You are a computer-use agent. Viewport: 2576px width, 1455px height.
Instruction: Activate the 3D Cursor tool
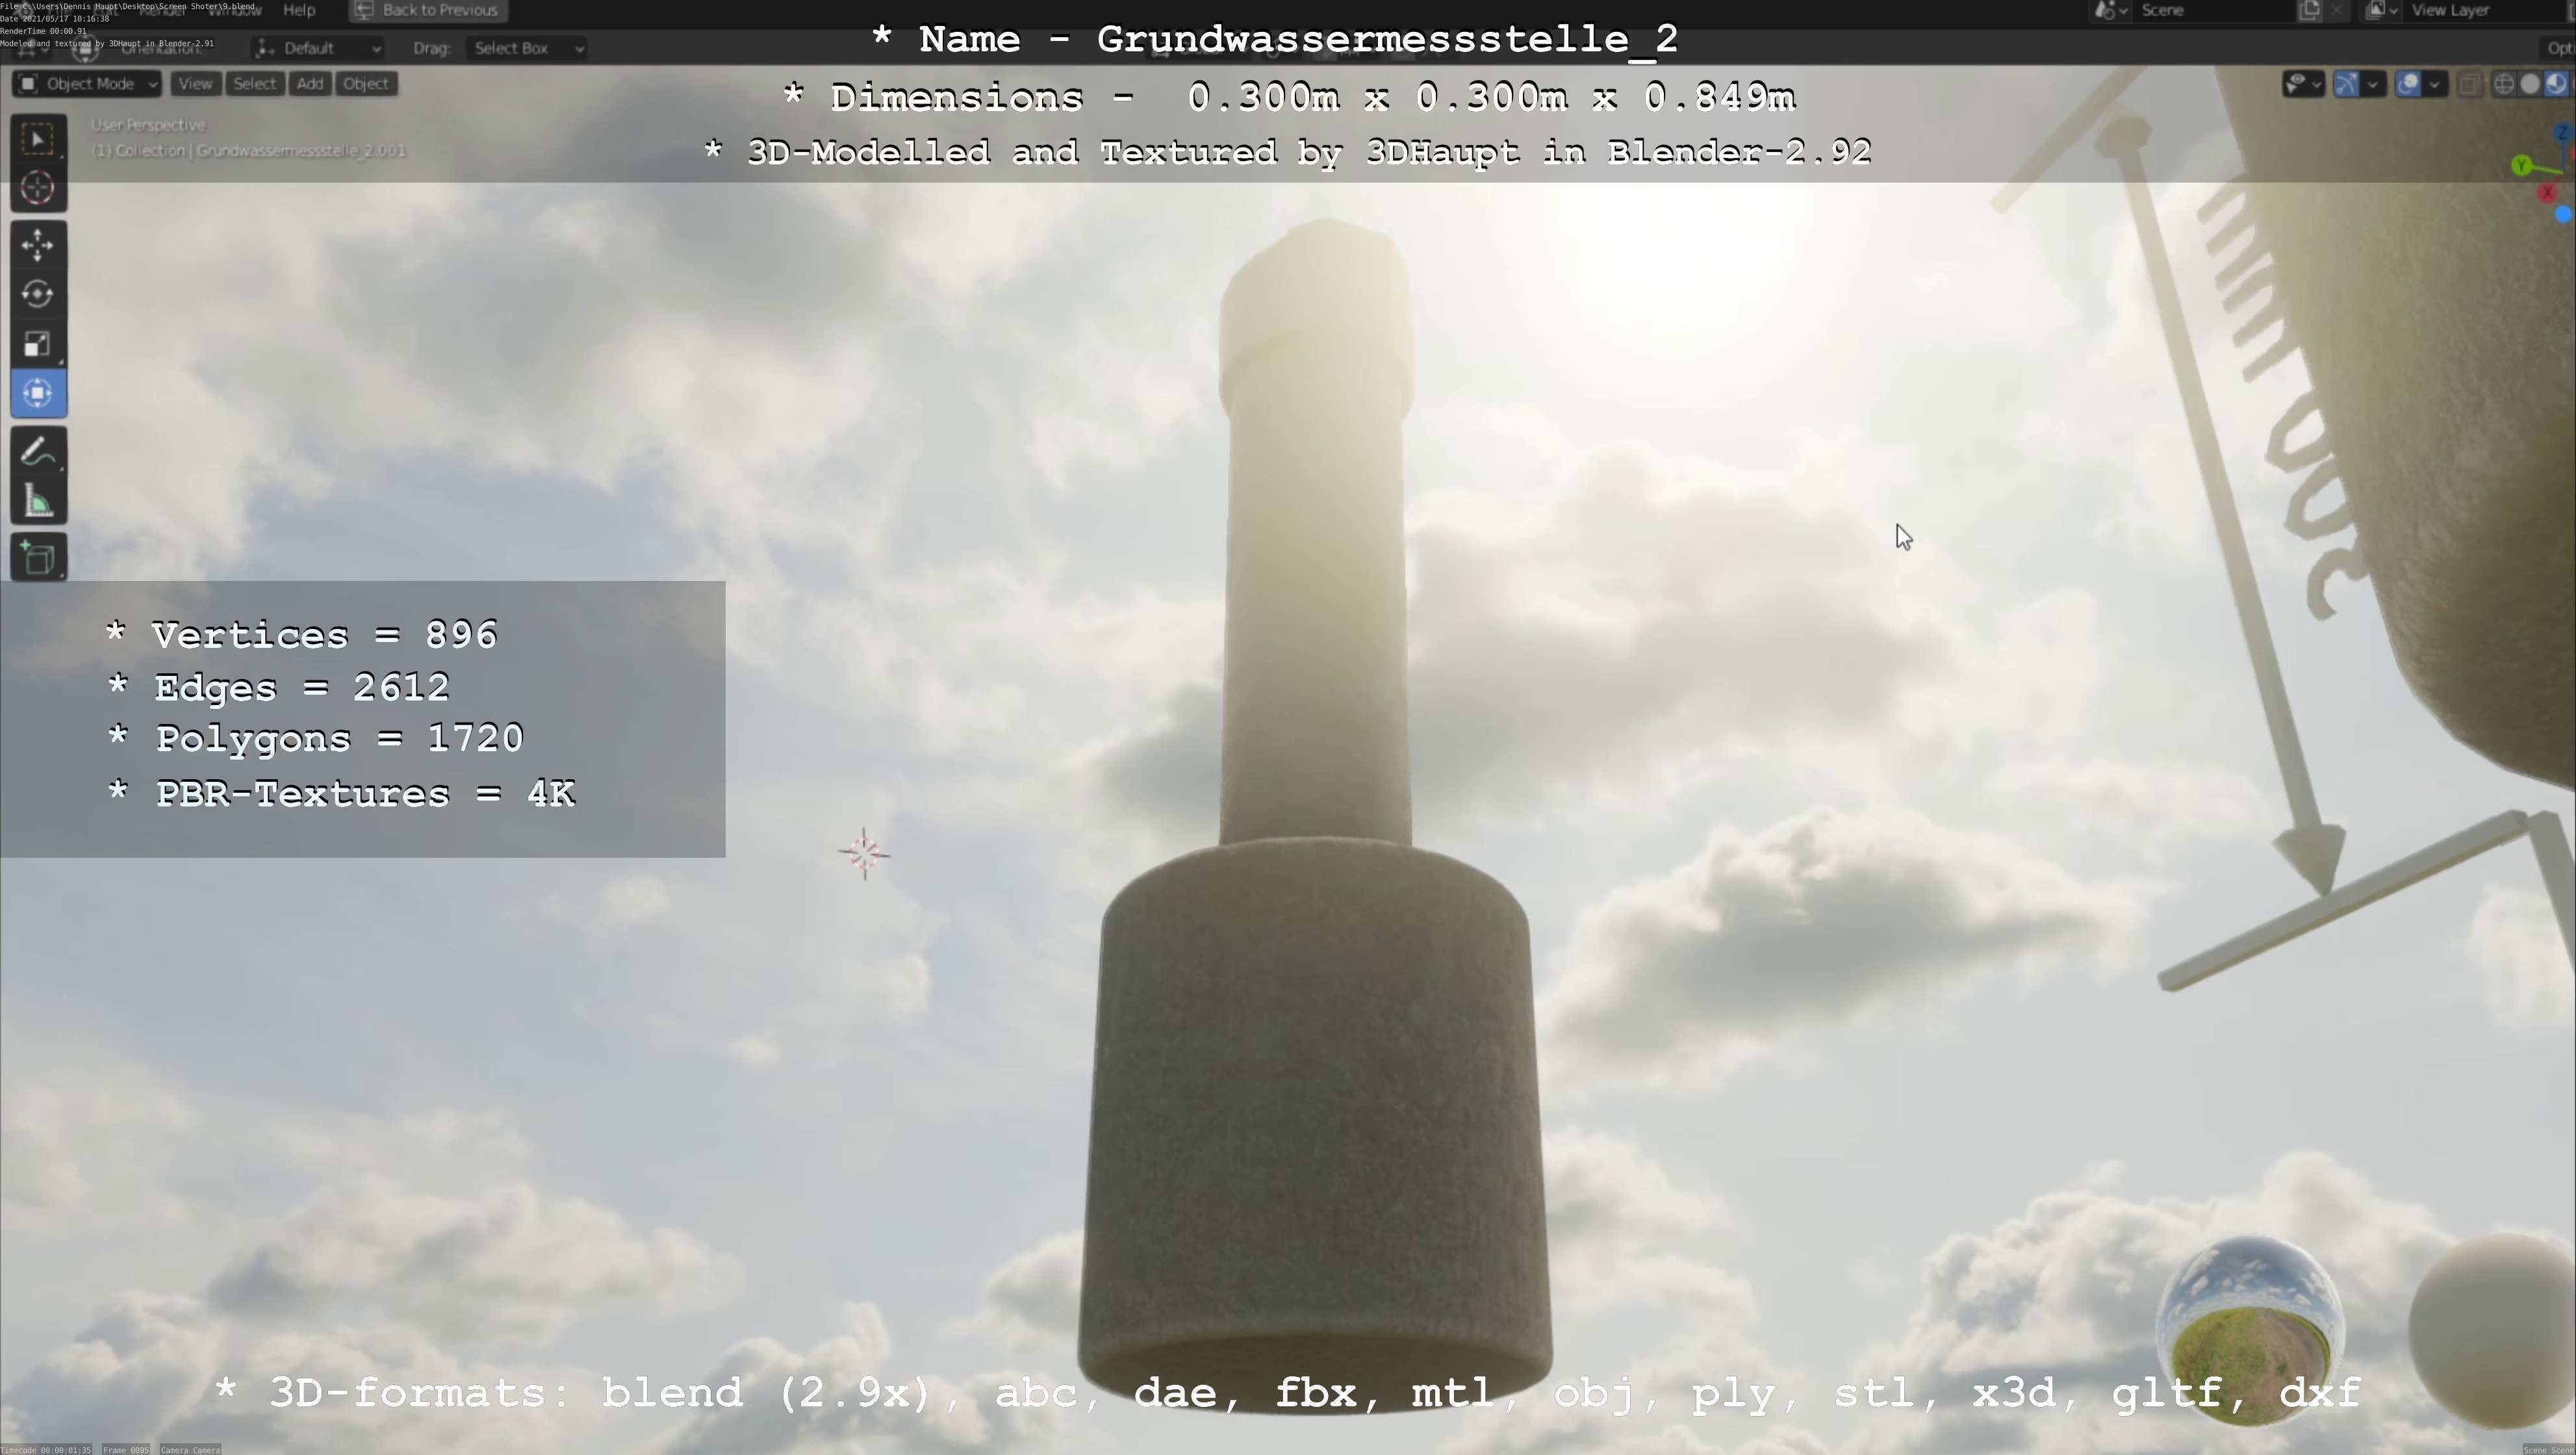point(38,188)
